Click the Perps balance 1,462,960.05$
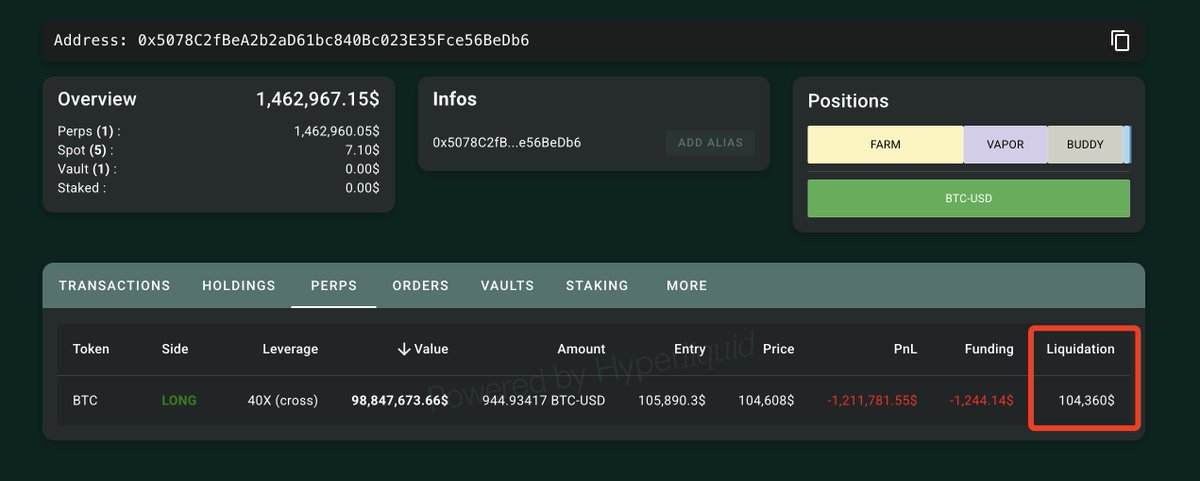Viewport: 1200px width, 481px height. click(336, 131)
